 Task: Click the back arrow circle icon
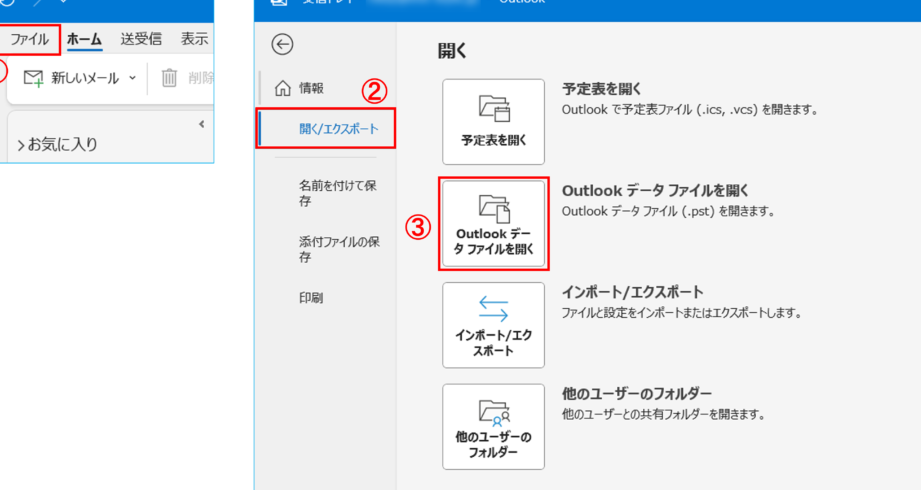point(283,44)
